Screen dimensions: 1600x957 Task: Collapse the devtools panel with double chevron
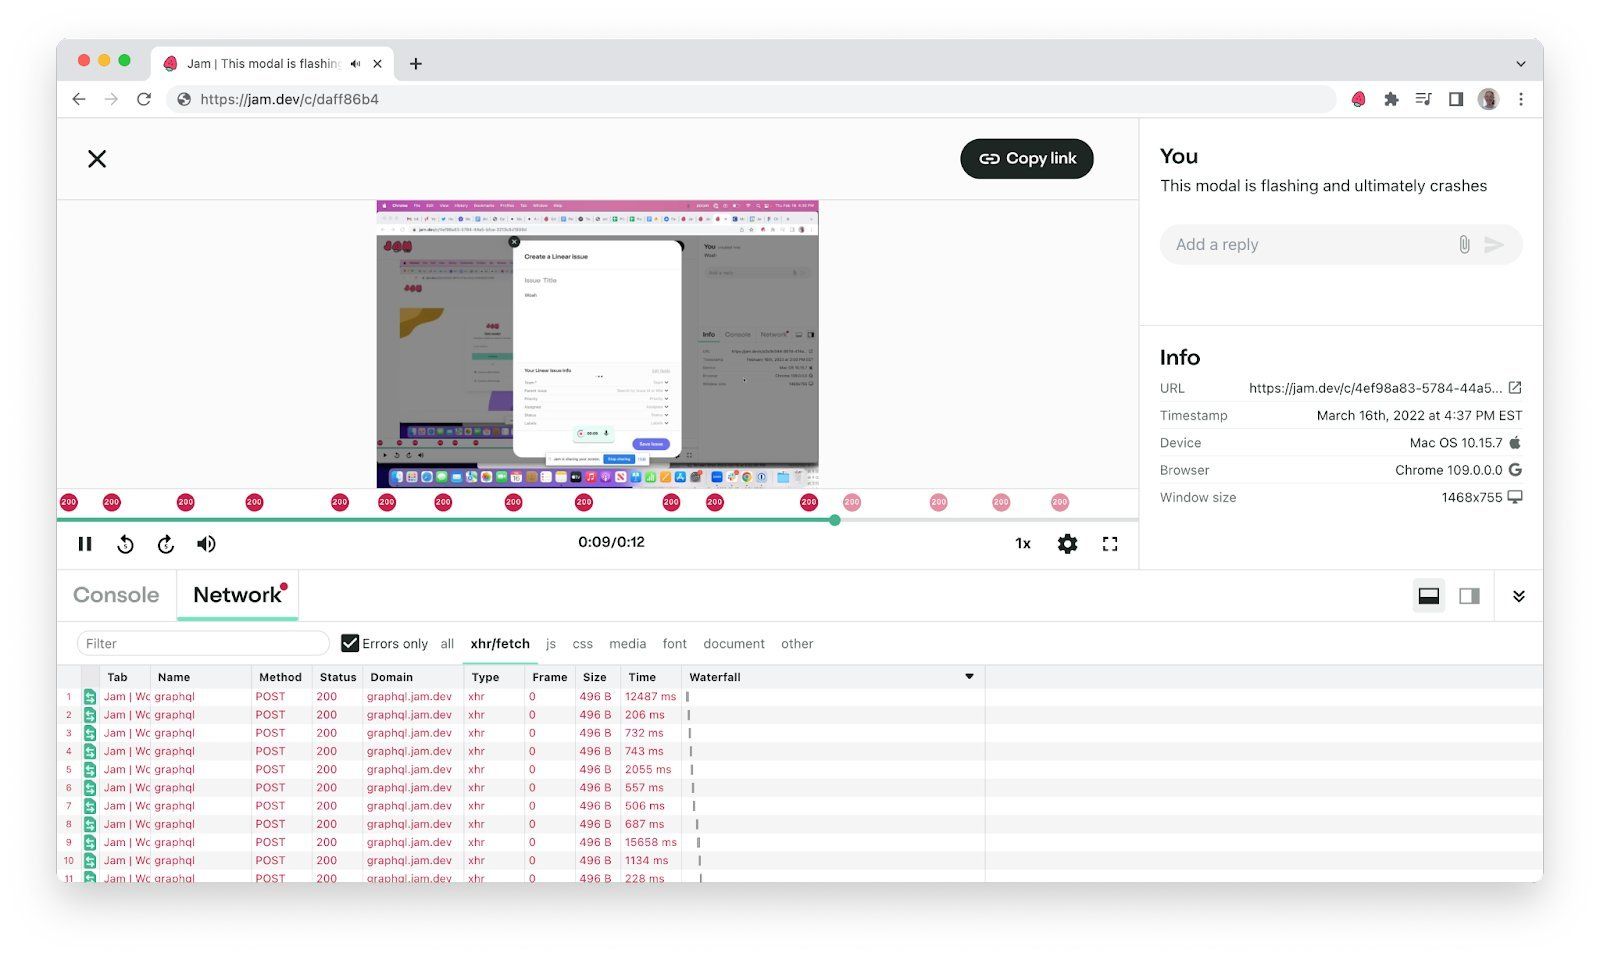[x=1518, y=596]
